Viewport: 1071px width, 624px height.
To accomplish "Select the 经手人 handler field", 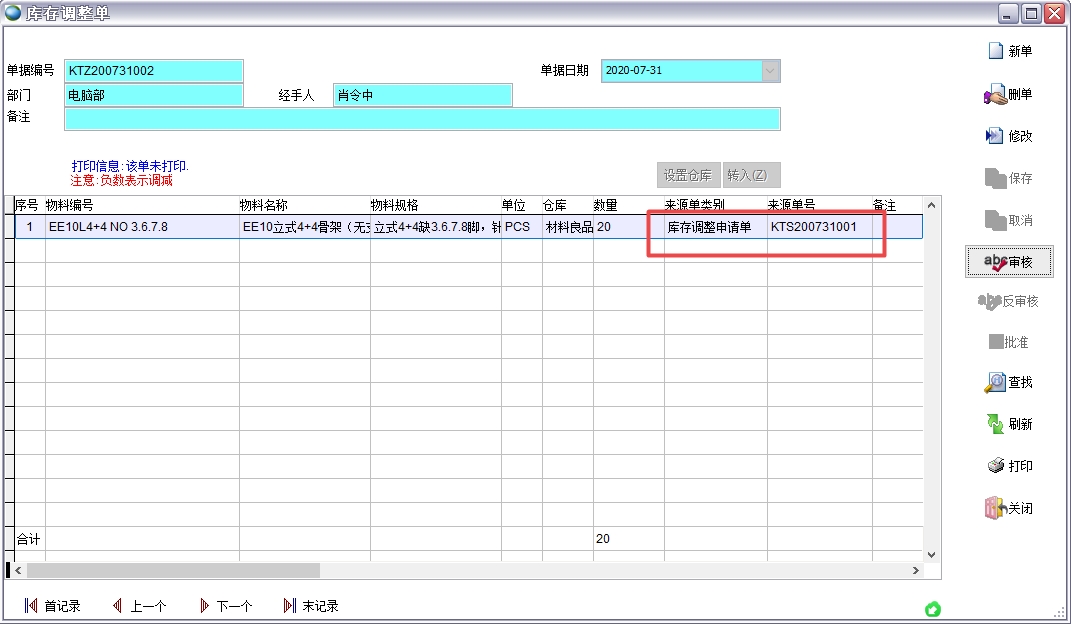I will (x=422, y=95).
